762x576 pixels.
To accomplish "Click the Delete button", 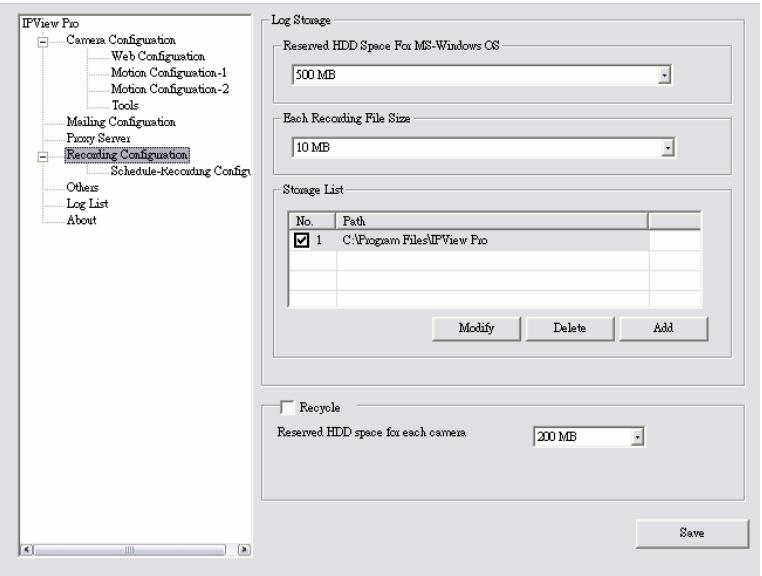I will (x=570, y=329).
